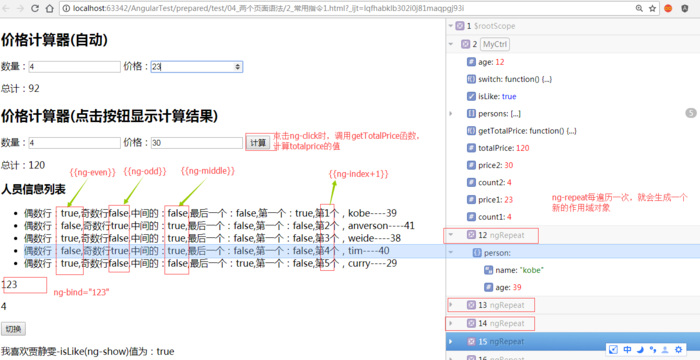
Task: Select the kobe----39 list row
Action: tap(210, 213)
